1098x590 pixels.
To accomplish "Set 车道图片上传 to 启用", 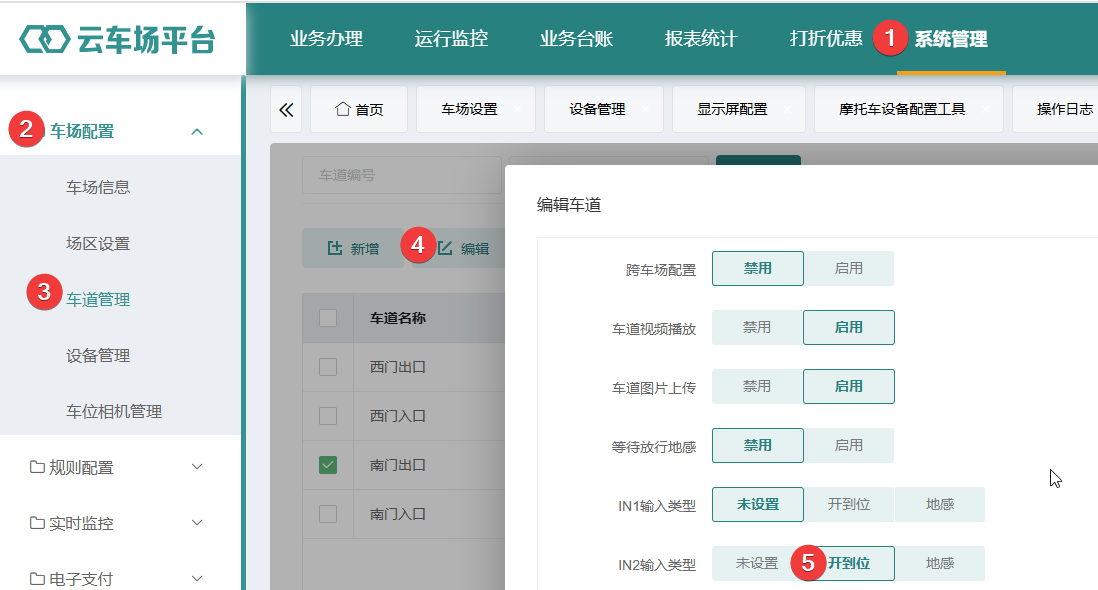I will 849,386.
